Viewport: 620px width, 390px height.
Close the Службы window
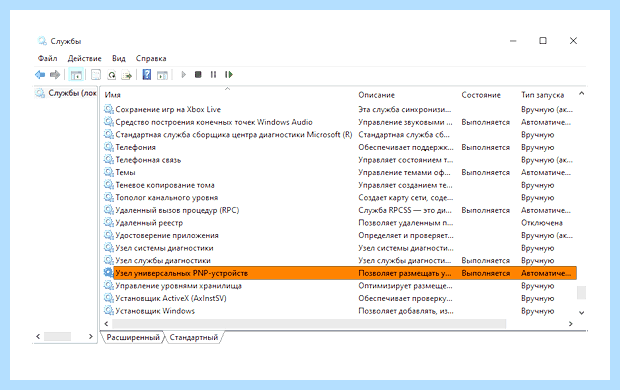[573, 41]
